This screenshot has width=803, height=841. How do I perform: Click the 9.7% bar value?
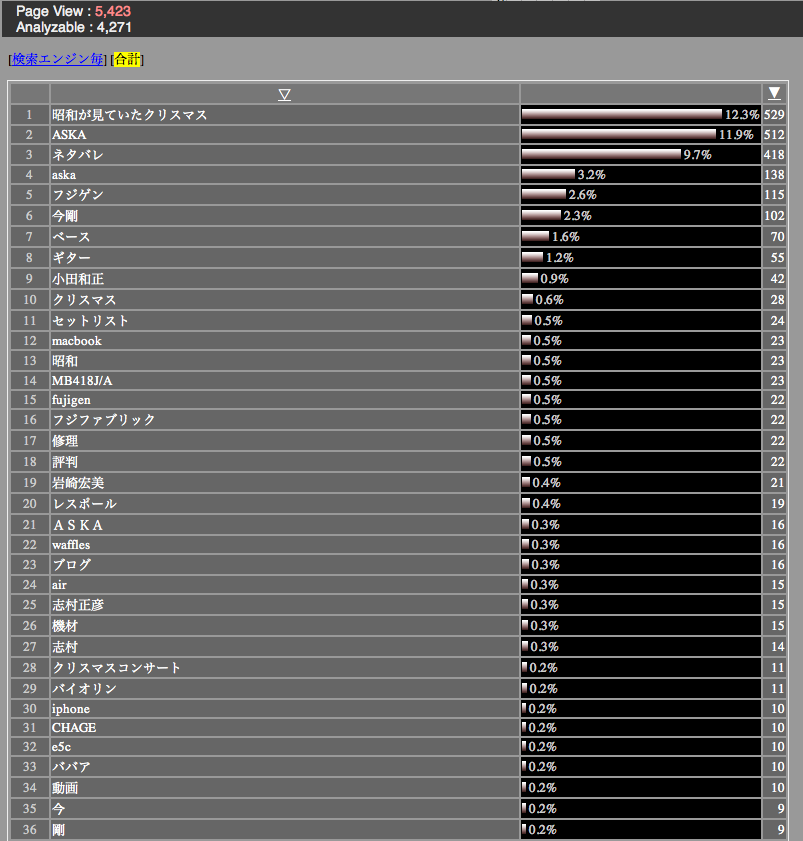pyautogui.click(x=697, y=155)
